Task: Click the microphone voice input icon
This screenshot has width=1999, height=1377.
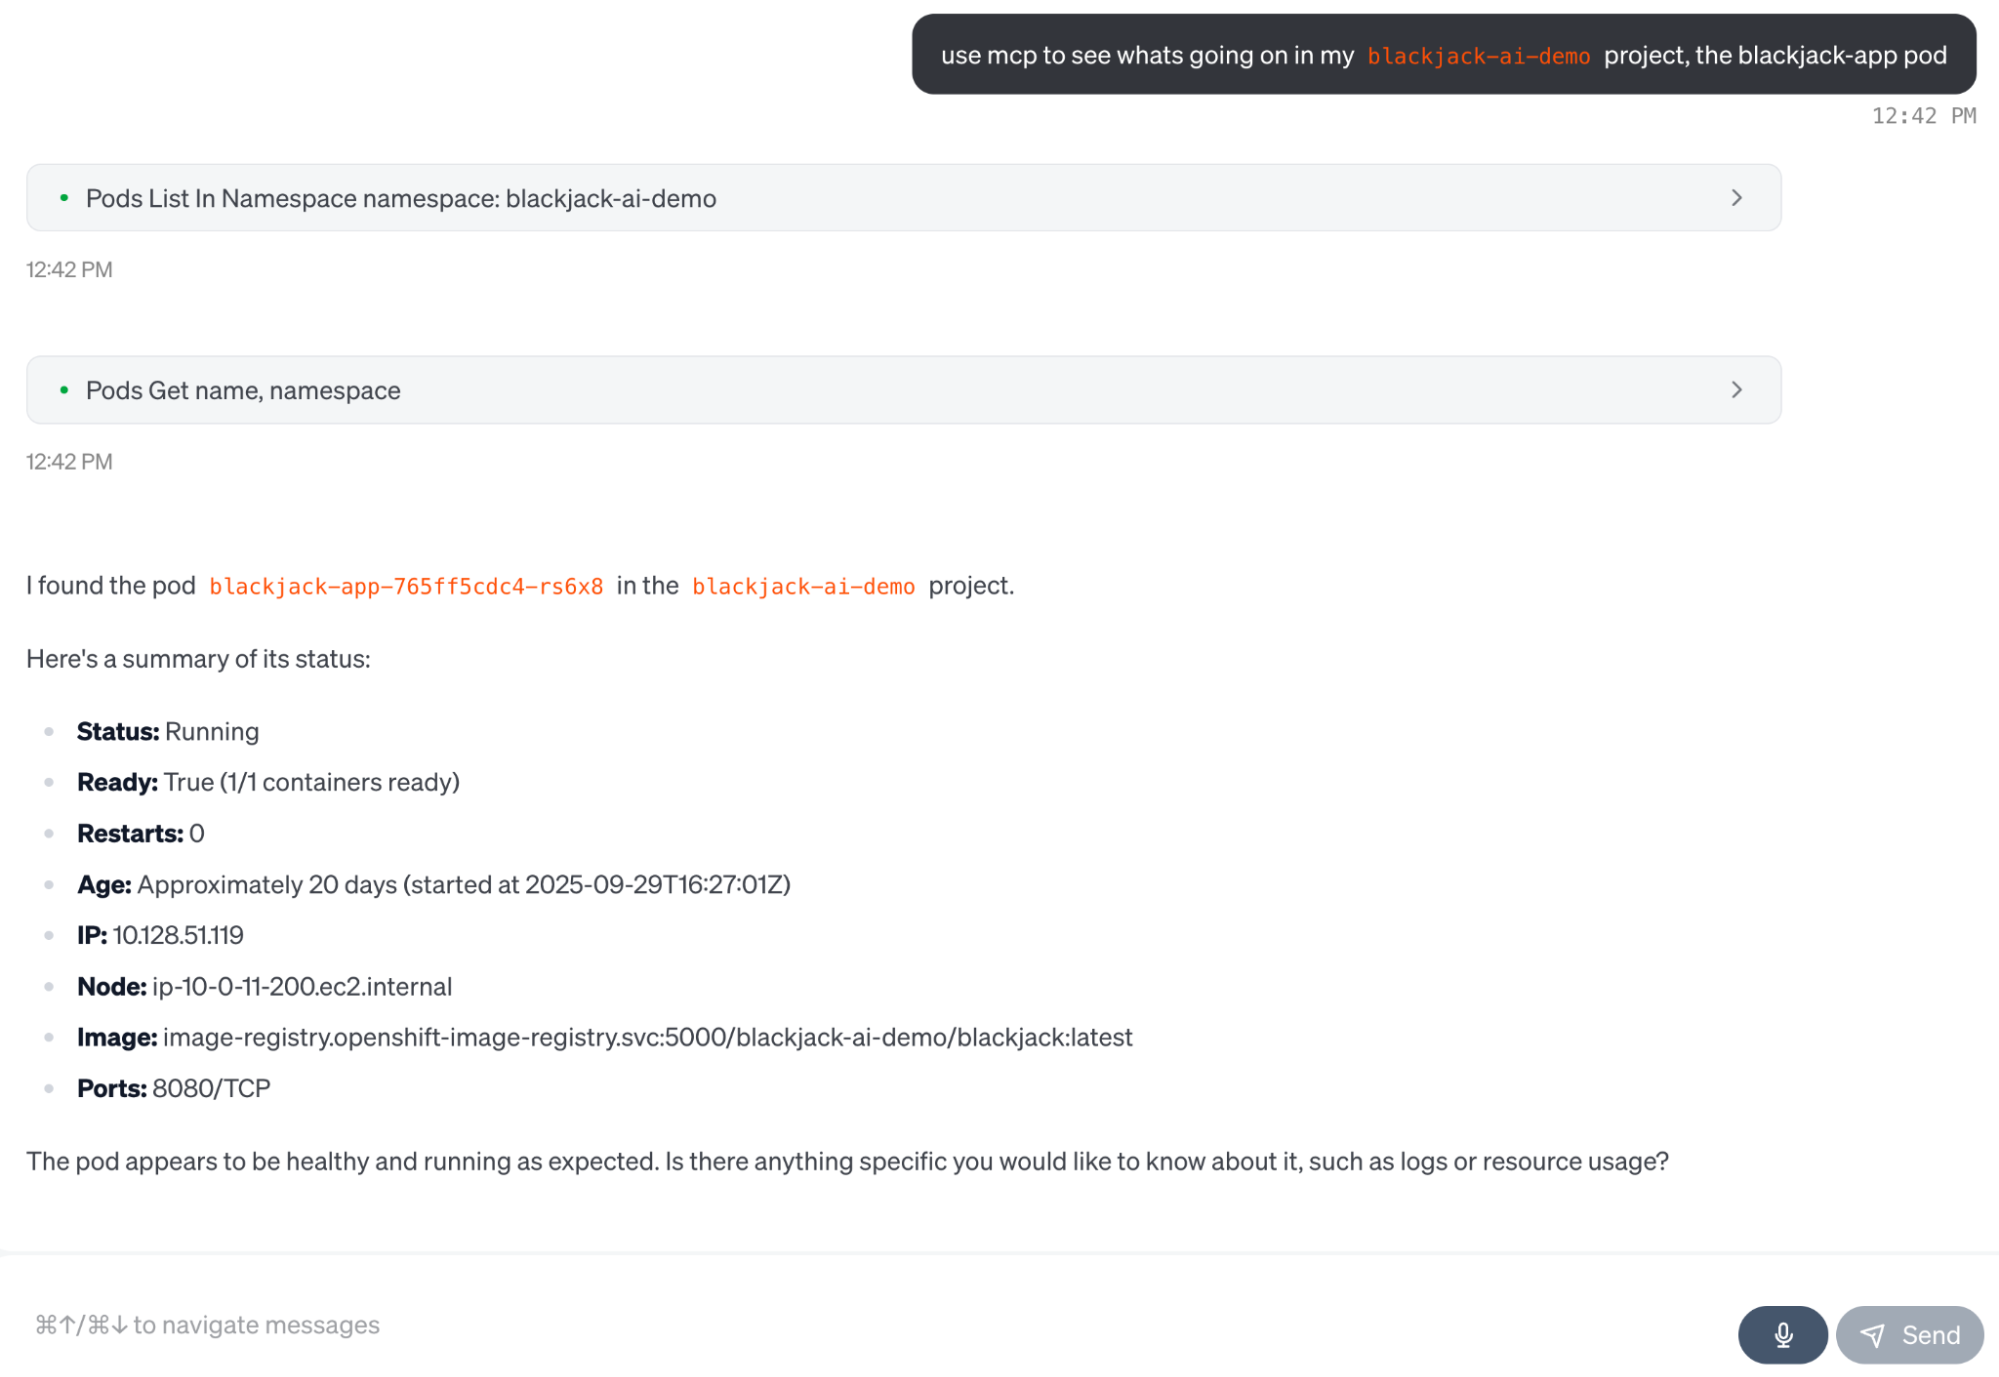Action: point(1782,1335)
